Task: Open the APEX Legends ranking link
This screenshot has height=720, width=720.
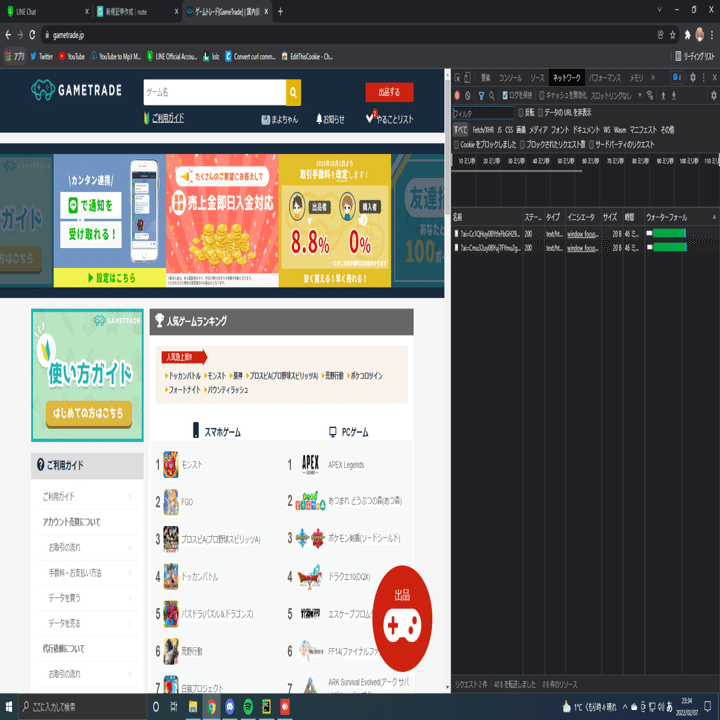Action: 346,465
